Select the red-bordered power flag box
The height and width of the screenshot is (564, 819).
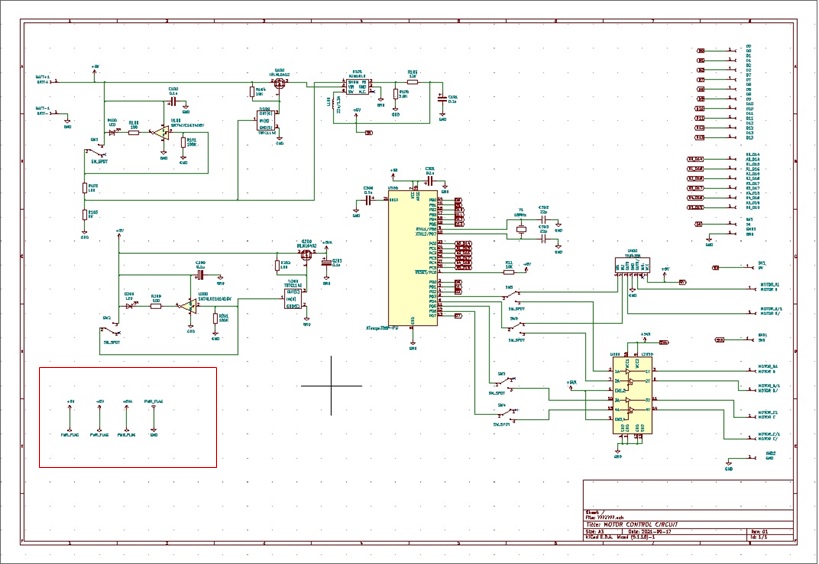coord(128,417)
